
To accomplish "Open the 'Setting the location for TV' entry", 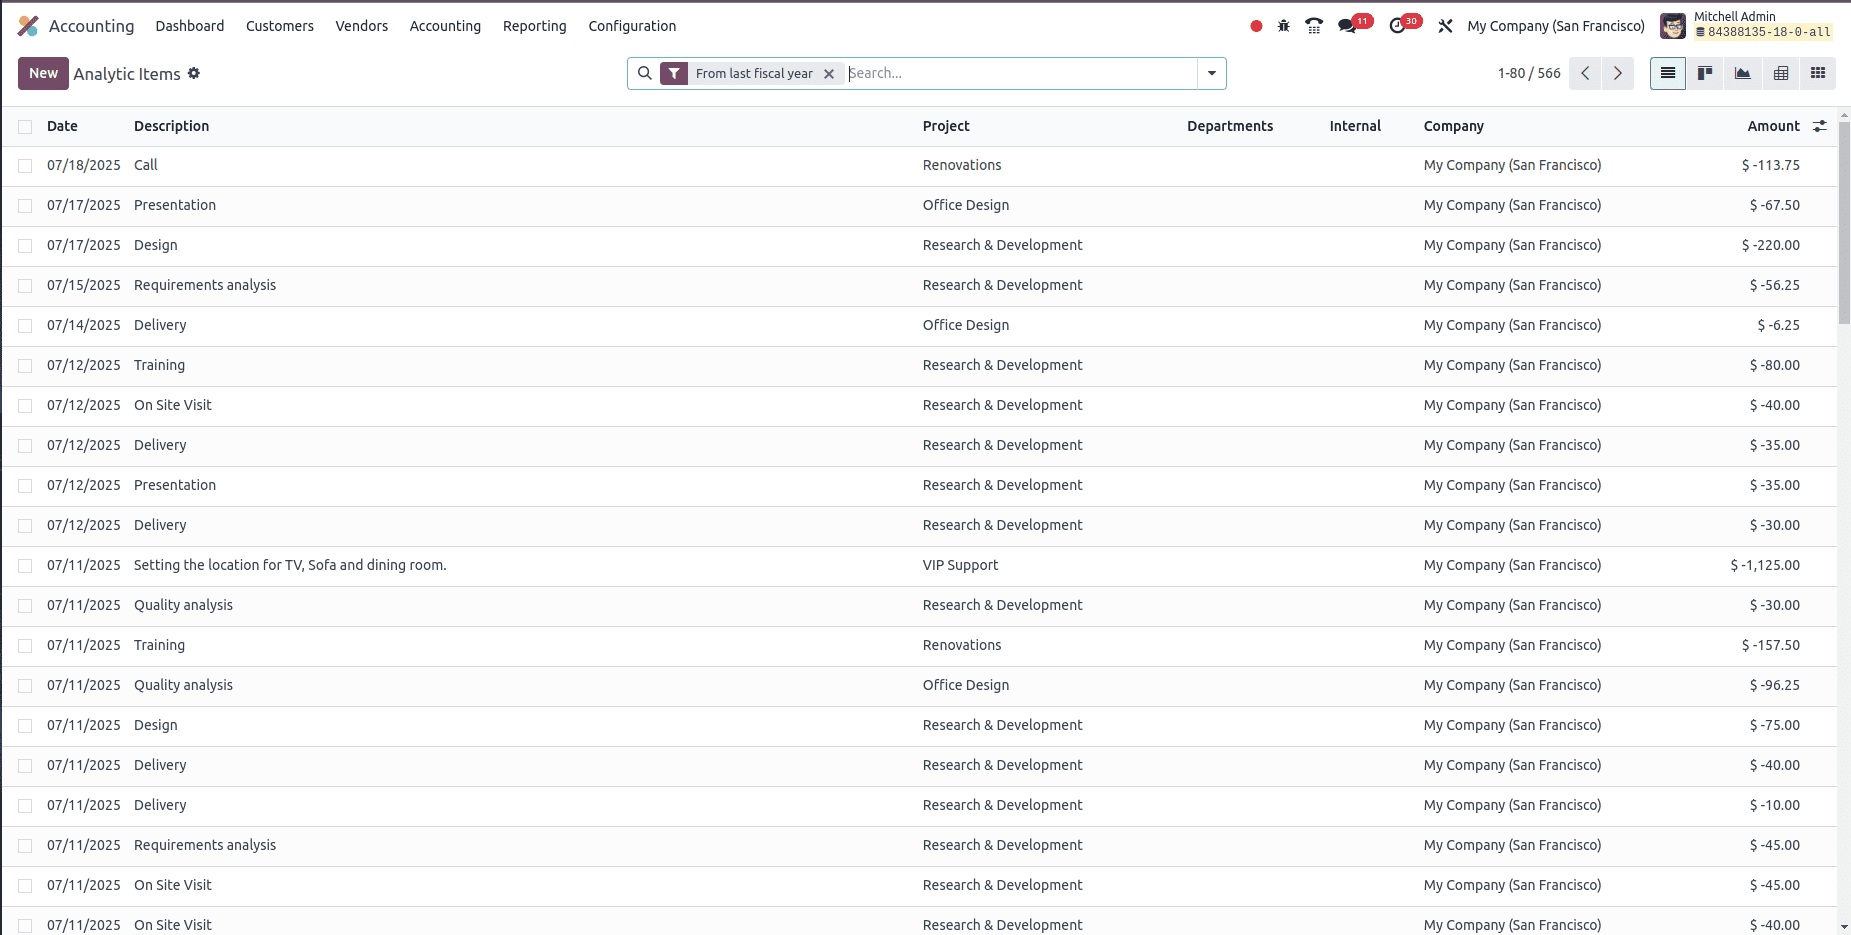I will click(290, 565).
